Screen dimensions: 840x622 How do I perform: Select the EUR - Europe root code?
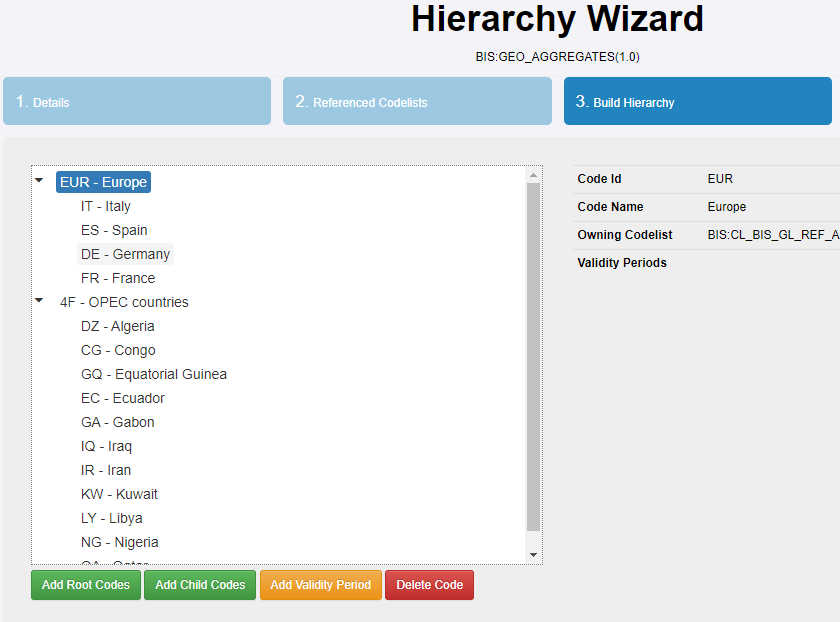(104, 182)
